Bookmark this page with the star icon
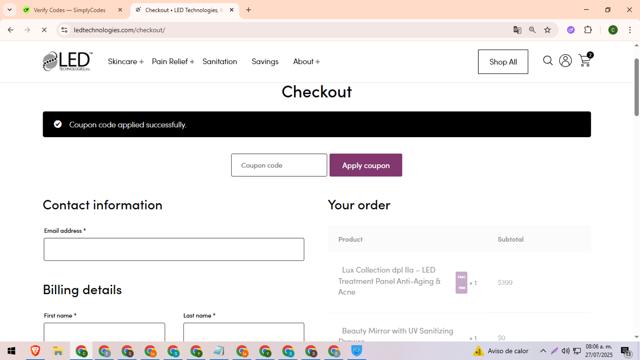 tap(547, 30)
